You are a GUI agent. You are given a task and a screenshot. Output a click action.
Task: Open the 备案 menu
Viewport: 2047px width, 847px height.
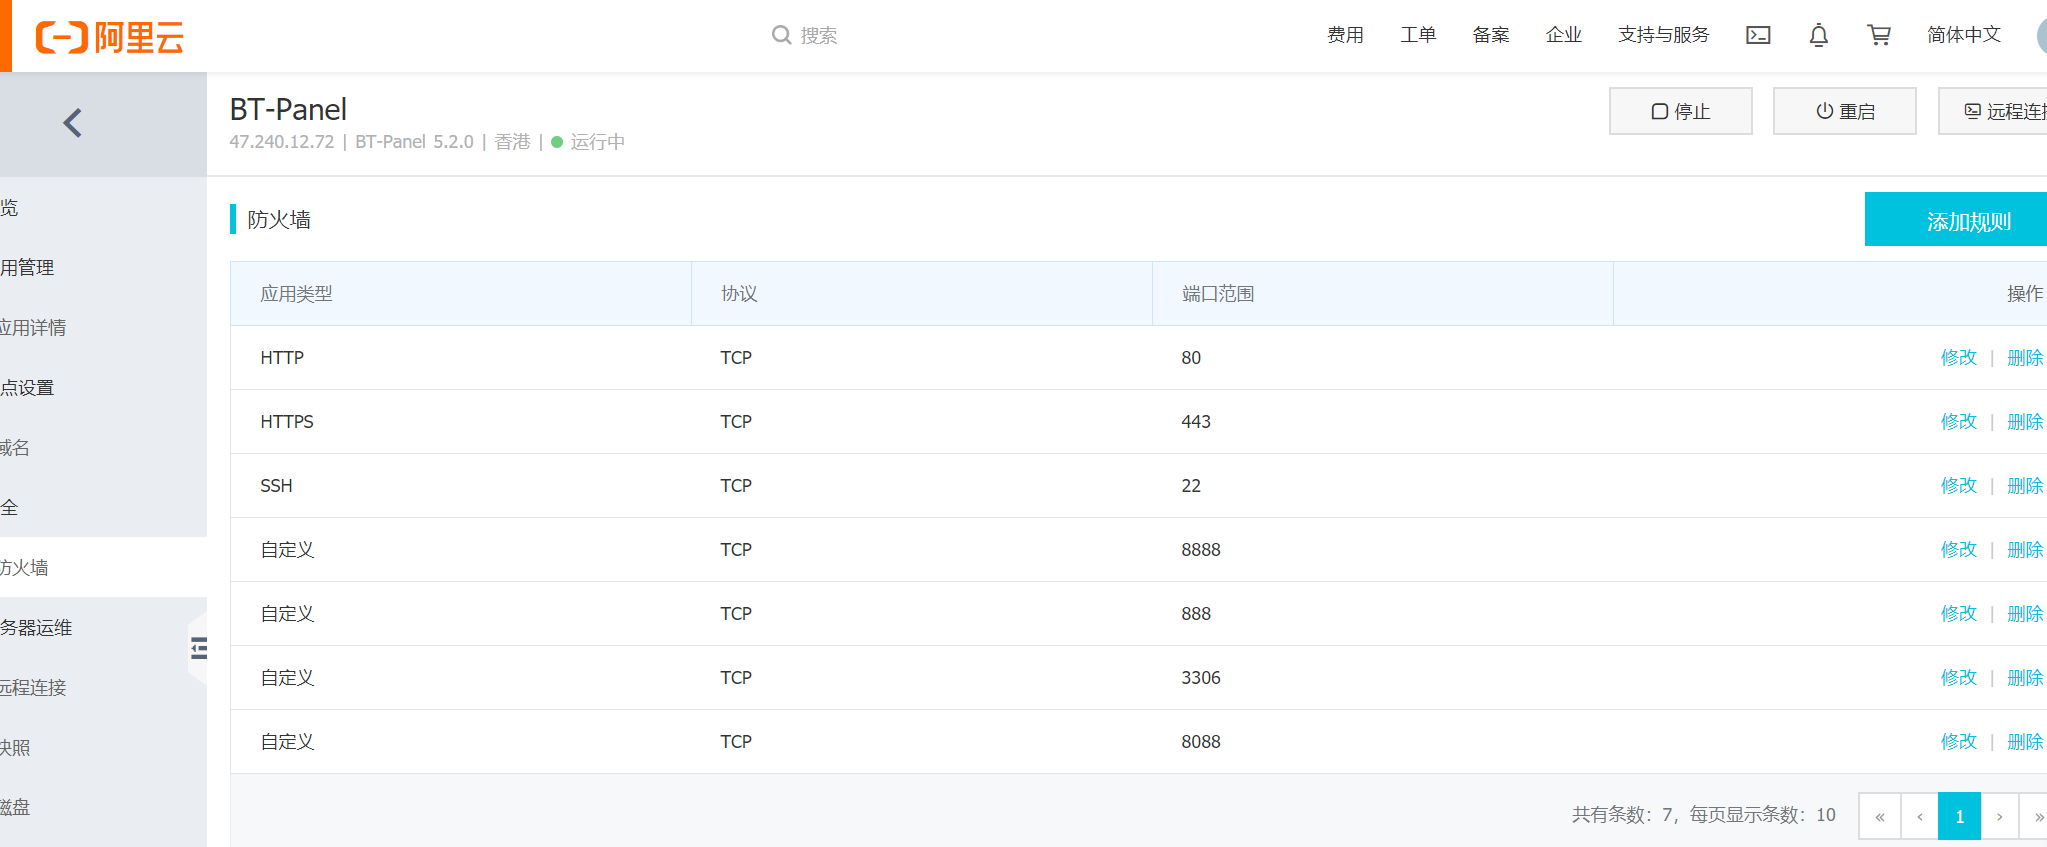[x=1491, y=35]
